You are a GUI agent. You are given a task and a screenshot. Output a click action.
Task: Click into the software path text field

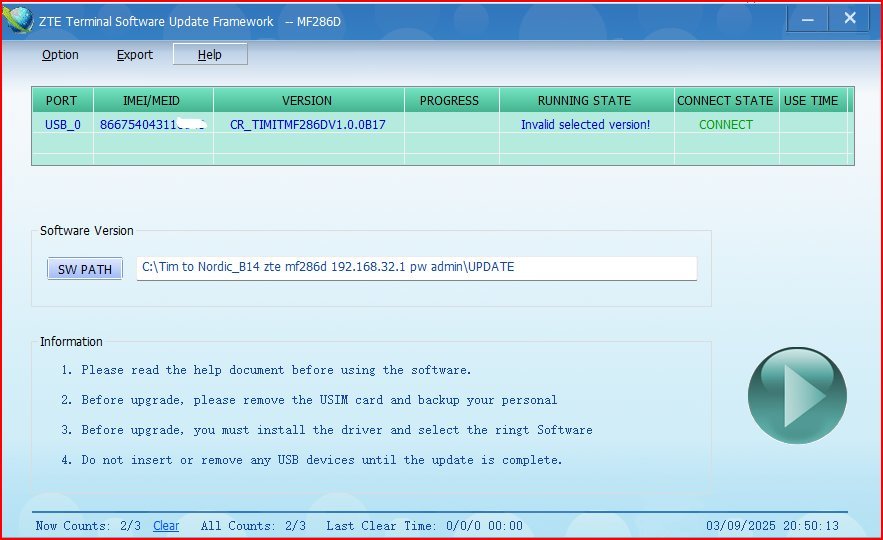(416, 268)
